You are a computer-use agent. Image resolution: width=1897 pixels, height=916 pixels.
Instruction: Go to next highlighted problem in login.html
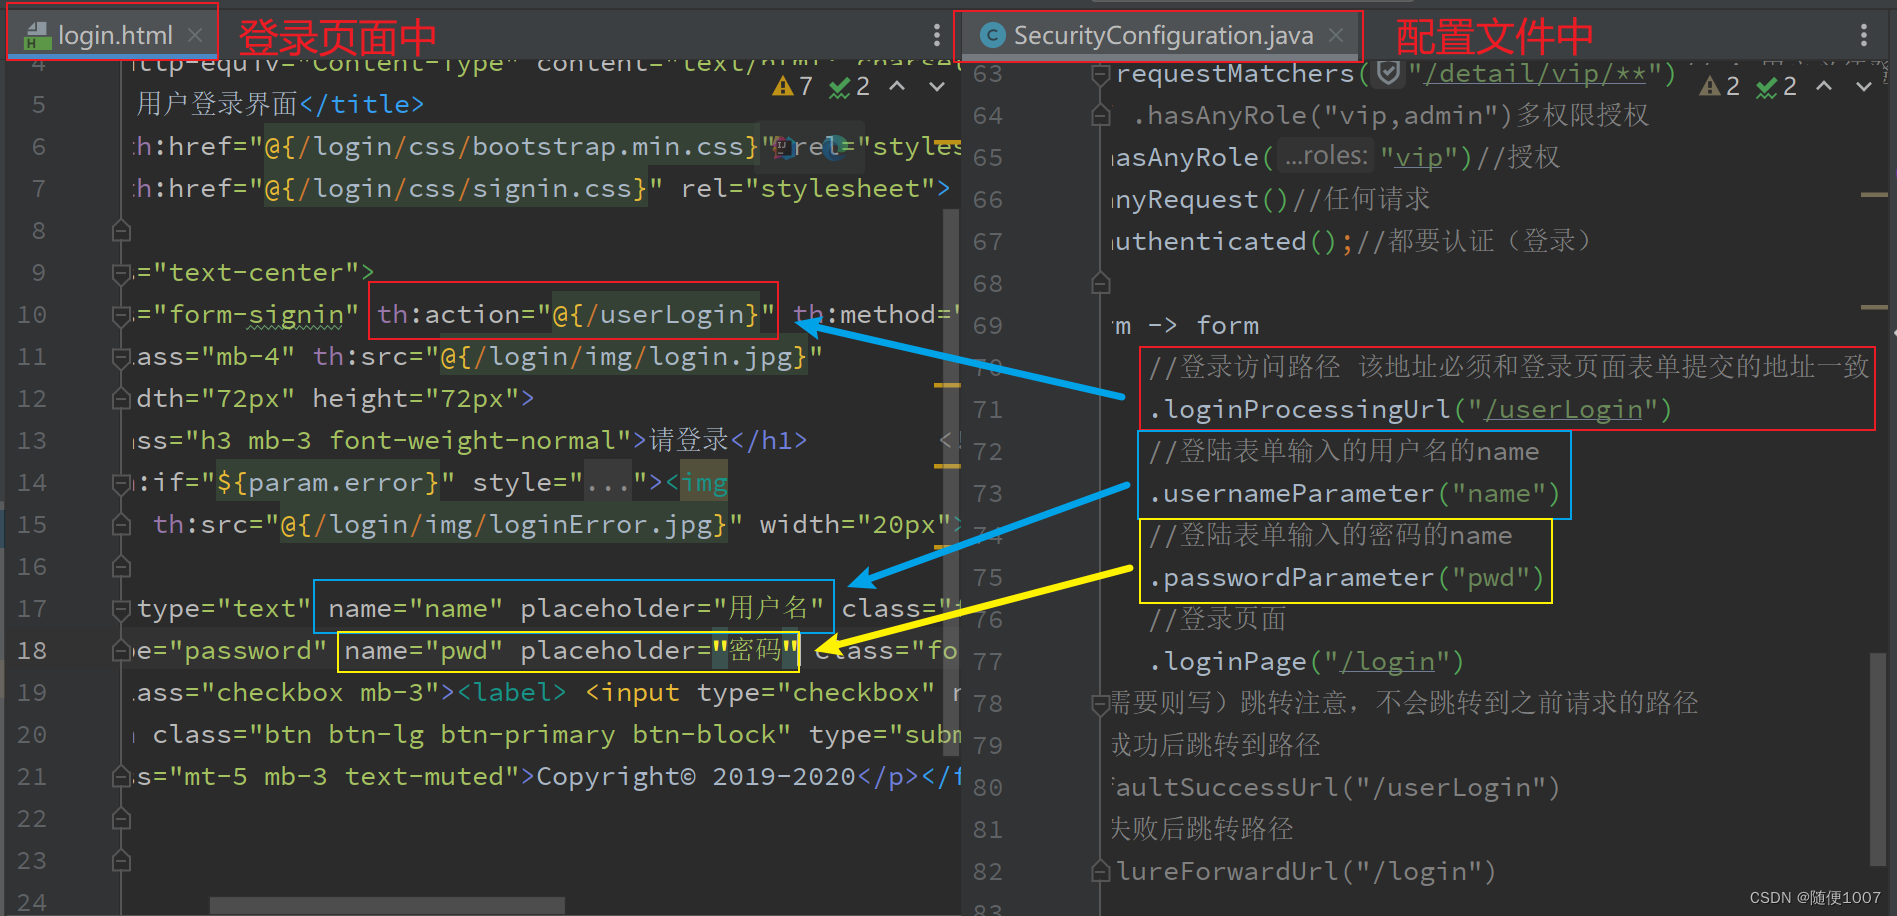tap(936, 87)
